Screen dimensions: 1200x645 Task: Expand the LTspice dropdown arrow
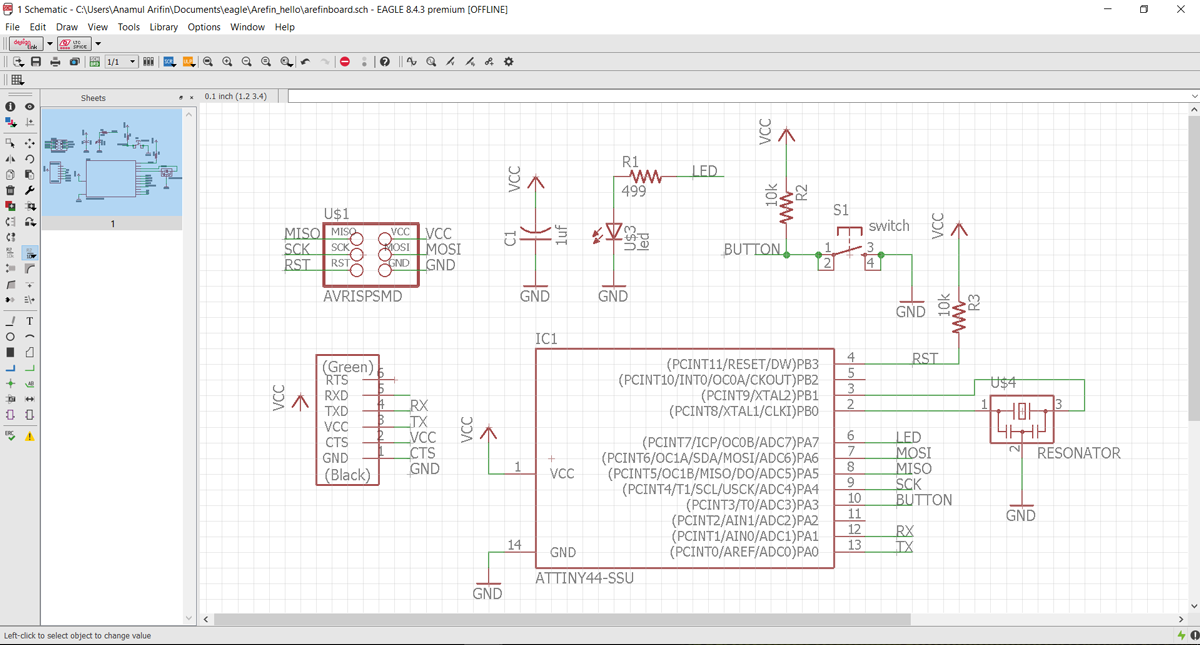[98, 44]
